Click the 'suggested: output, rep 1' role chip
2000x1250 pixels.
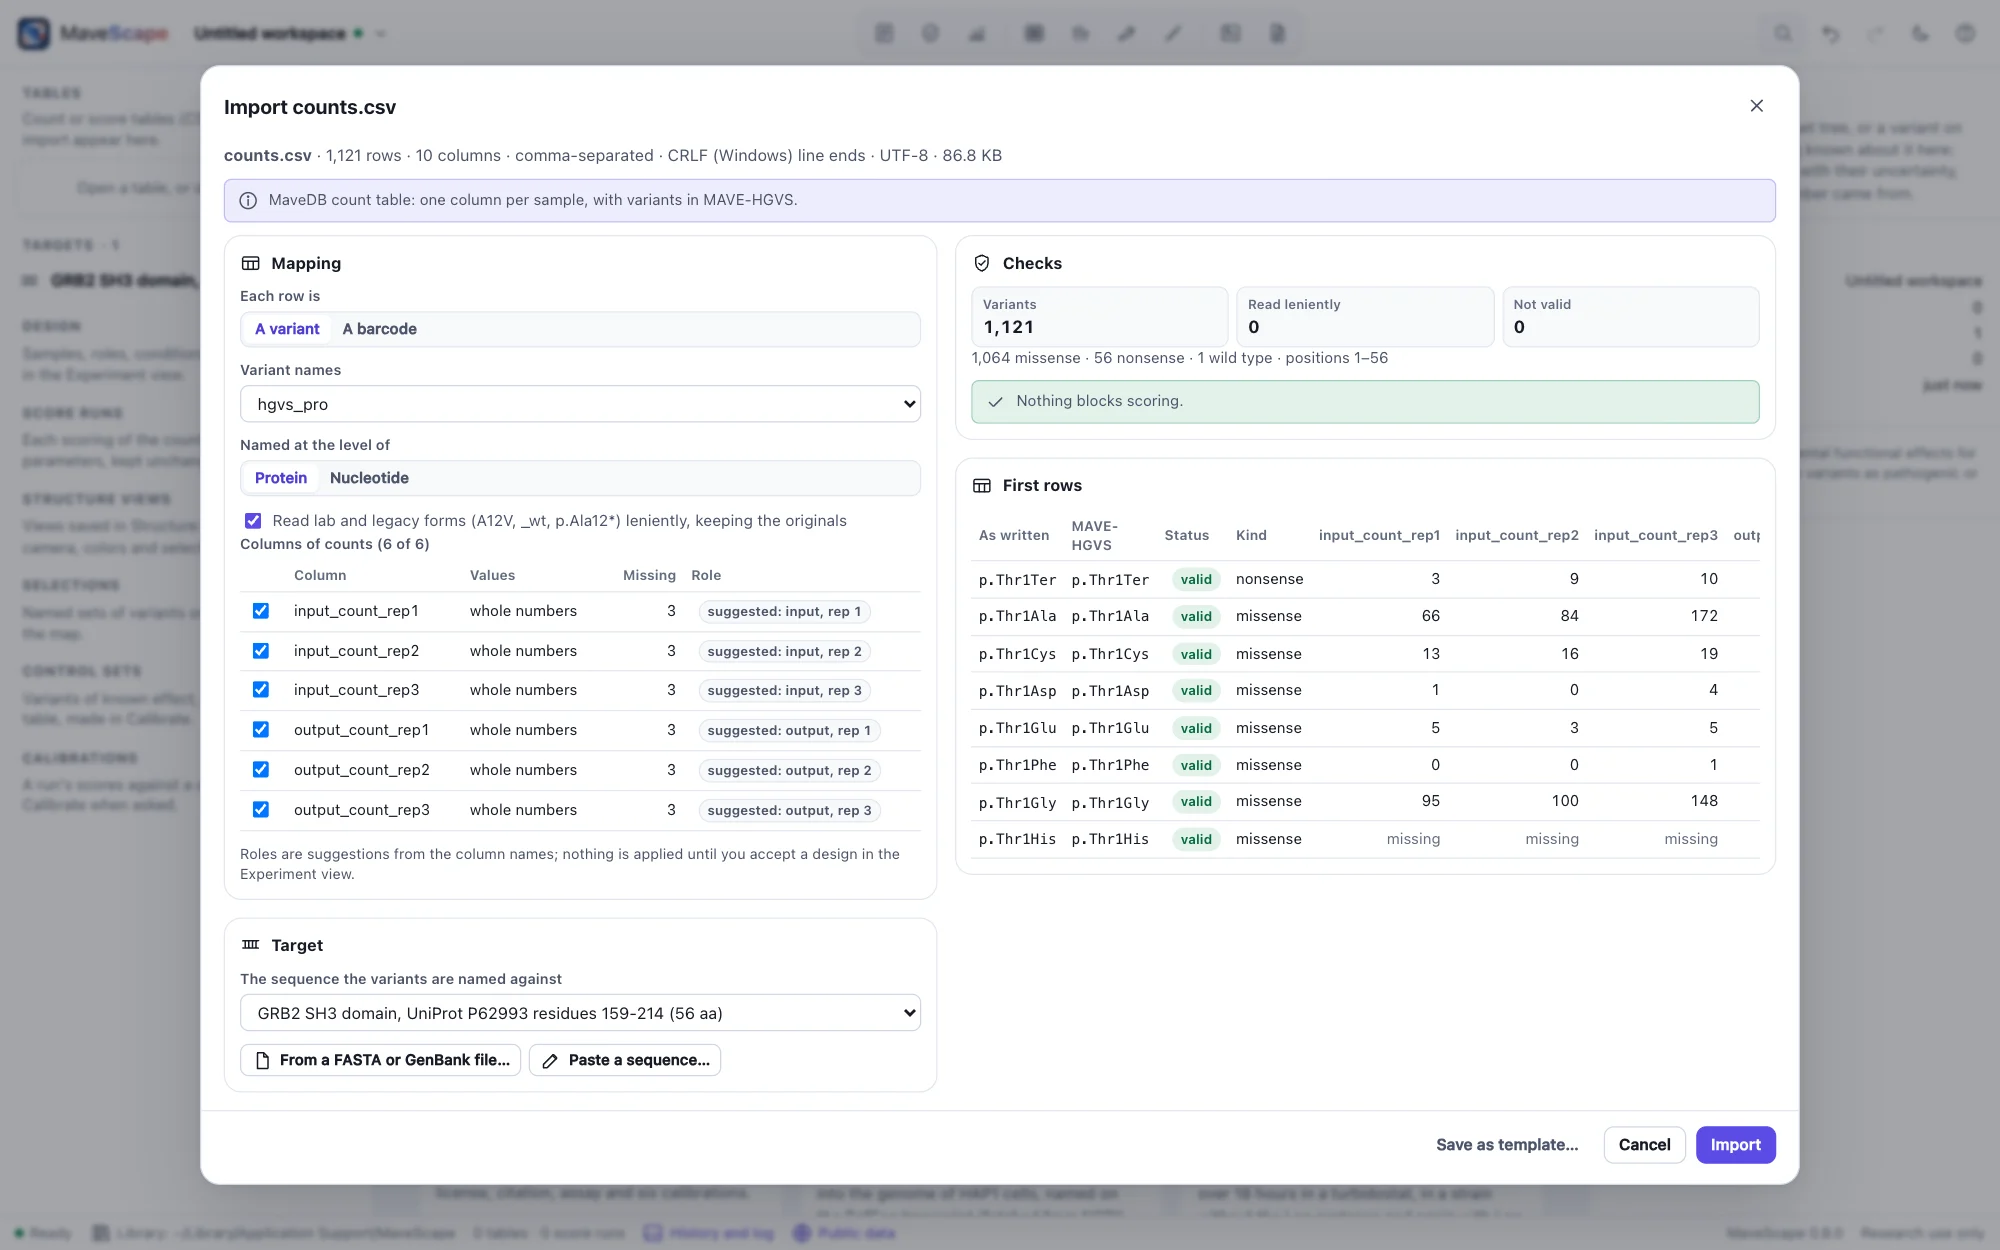(x=789, y=730)
